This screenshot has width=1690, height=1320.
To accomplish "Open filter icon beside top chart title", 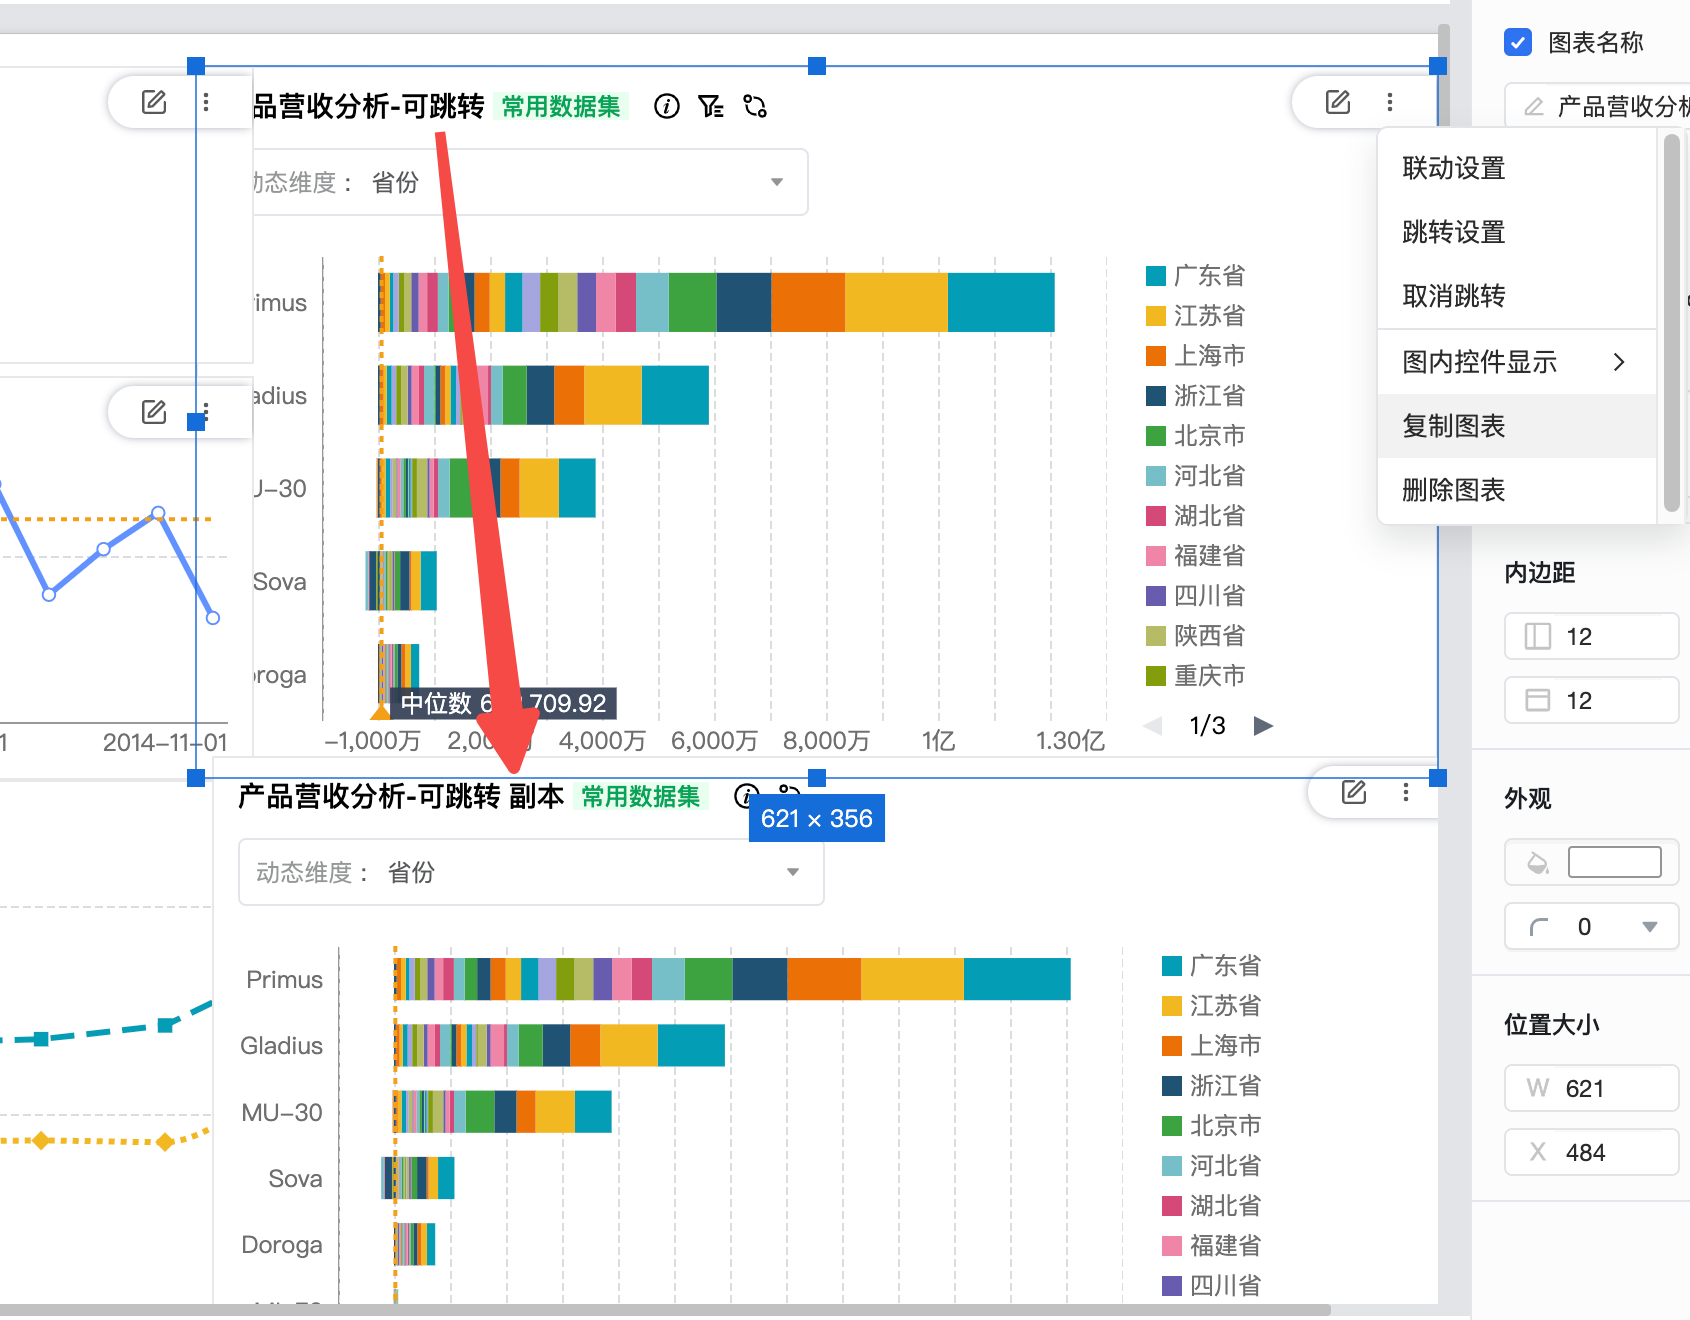I will 711,106.
